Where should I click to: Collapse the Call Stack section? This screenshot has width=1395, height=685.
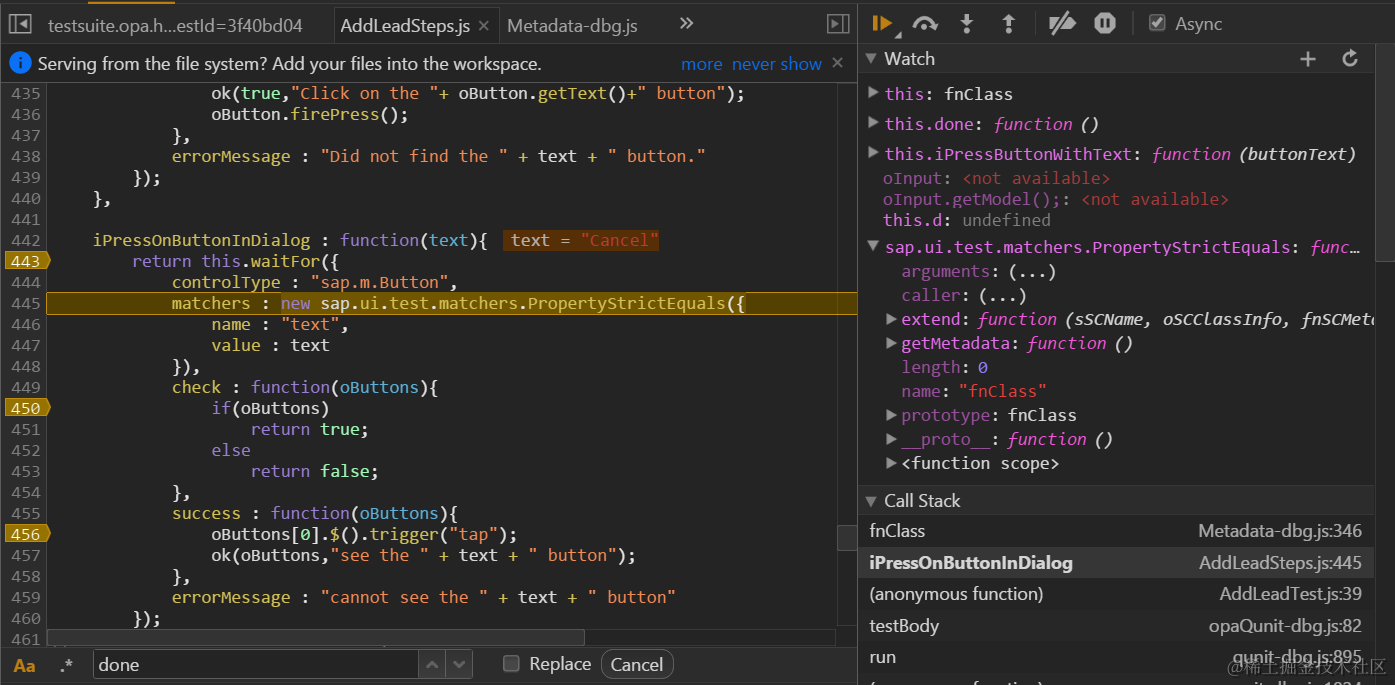pyautogui.click(x=871, y=501)
